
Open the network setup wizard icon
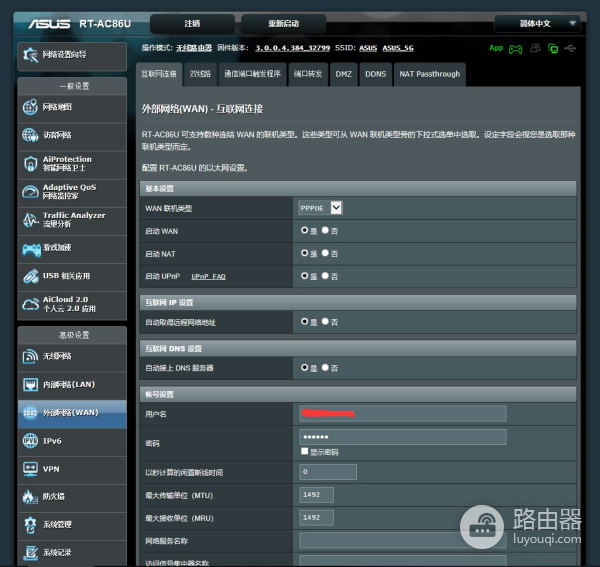point(30,55)
